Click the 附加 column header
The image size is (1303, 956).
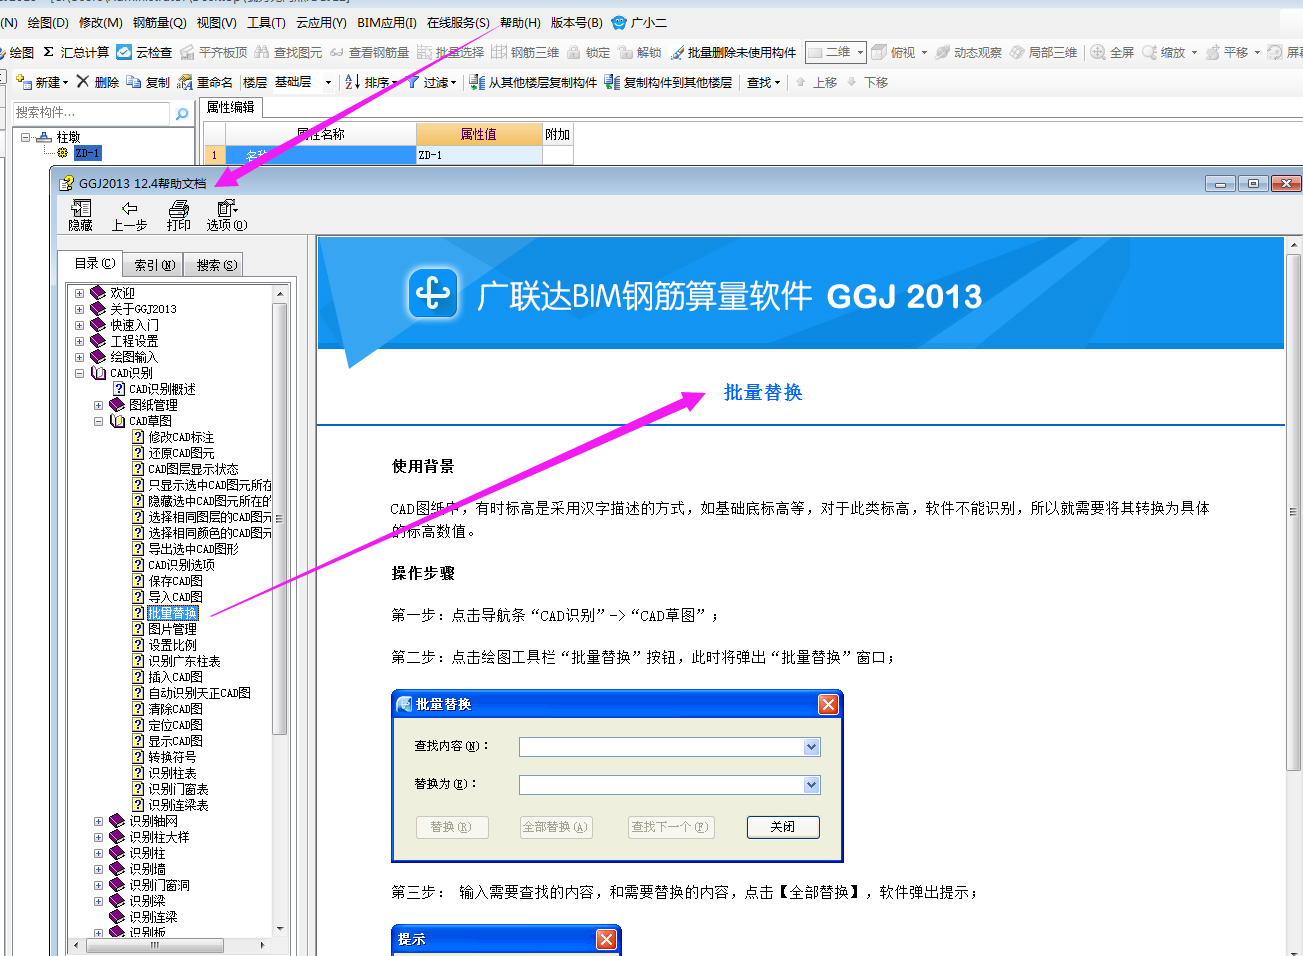click(x=558, y=134)
